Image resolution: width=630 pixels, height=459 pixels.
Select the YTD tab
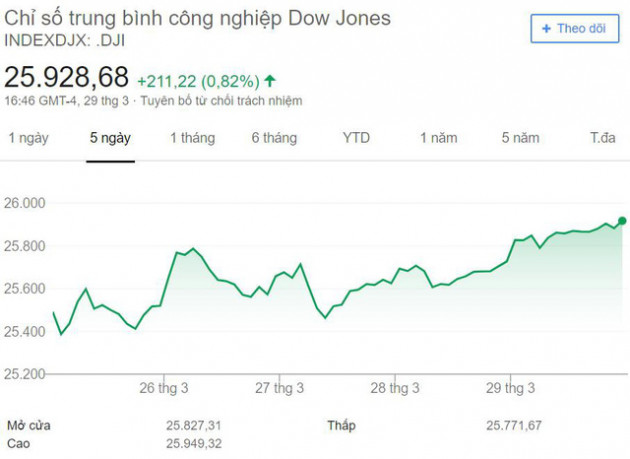pos(356,138)
